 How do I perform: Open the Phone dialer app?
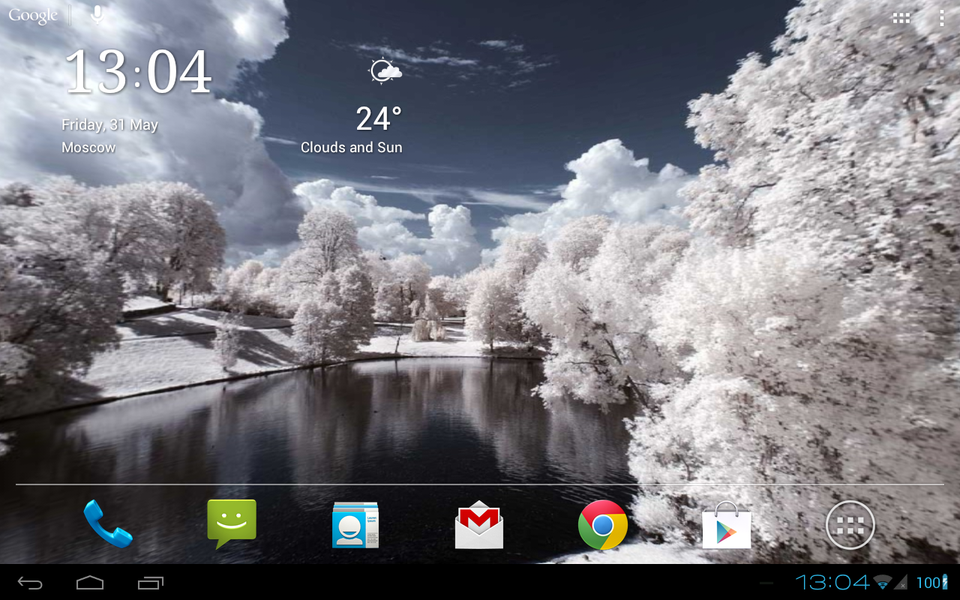[108, 524]
